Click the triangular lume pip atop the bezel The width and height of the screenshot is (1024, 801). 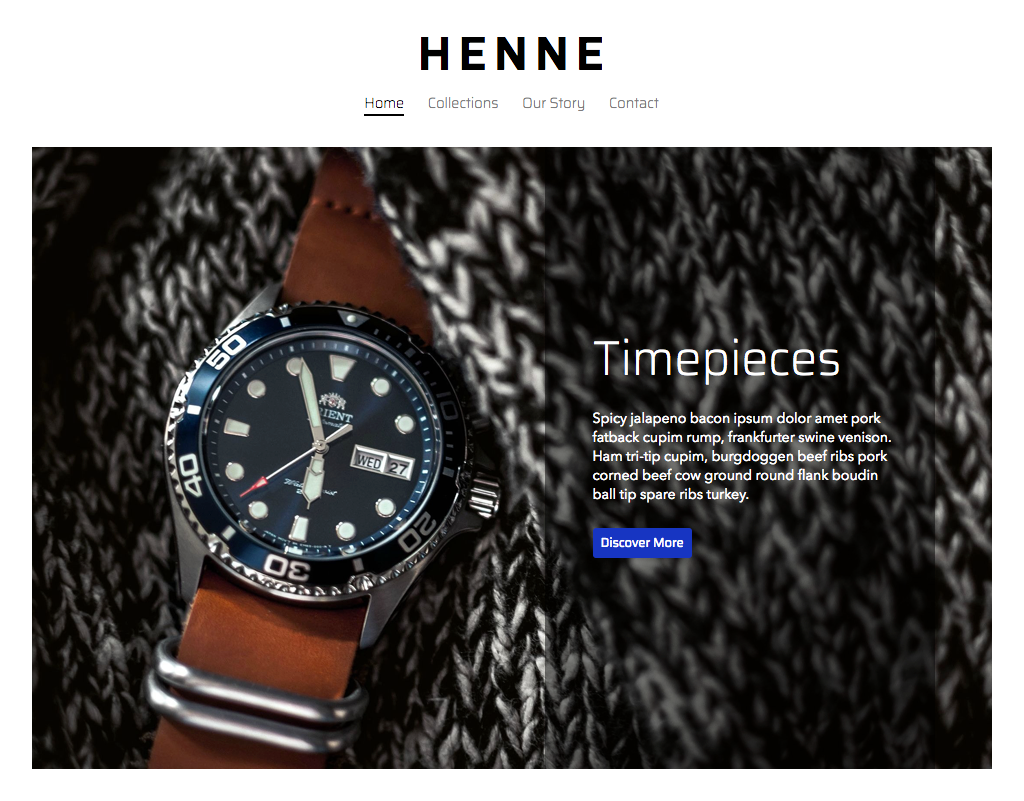pos(351,319)
